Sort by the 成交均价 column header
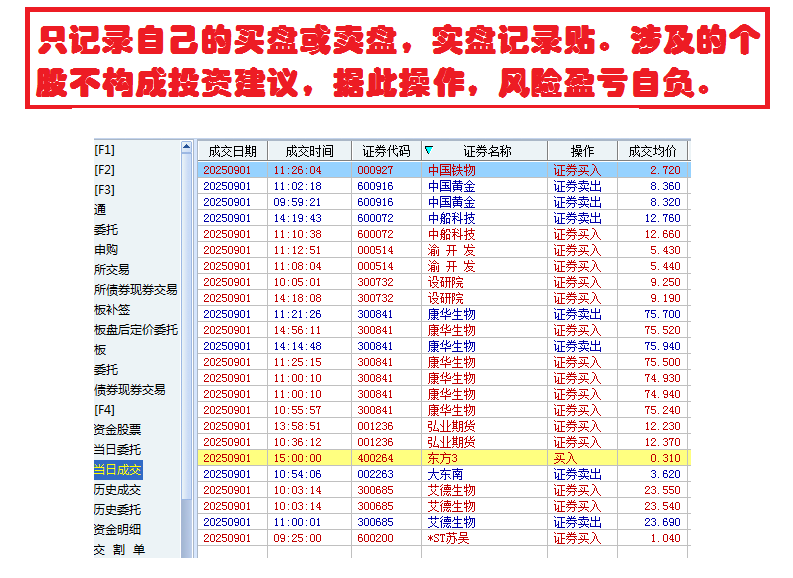 pyautogui.click(x=652, y=151)
